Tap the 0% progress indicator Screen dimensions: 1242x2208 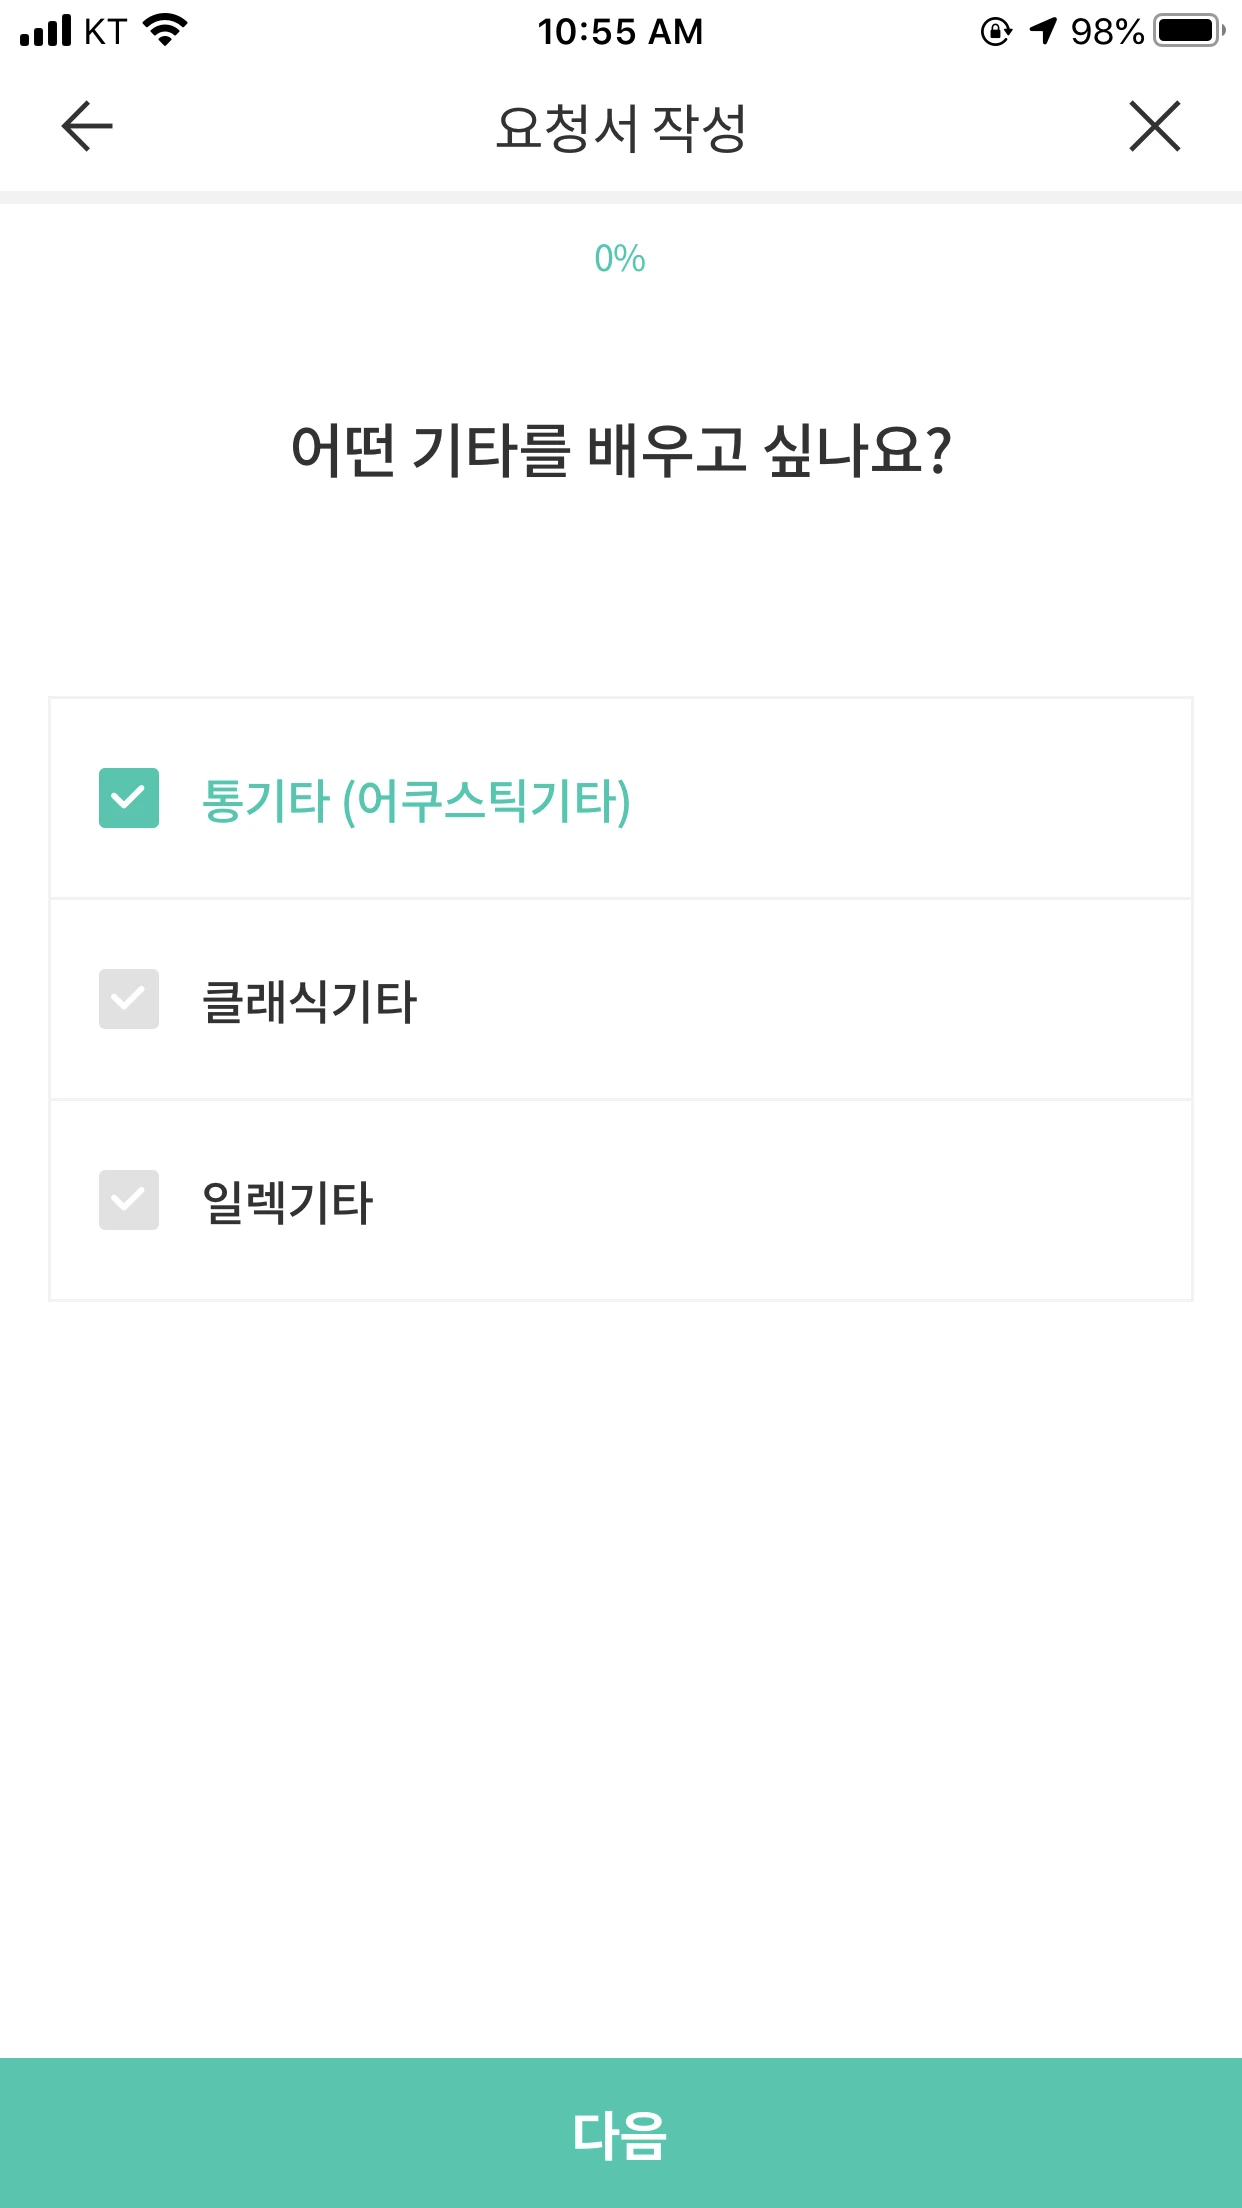point(620,259)
